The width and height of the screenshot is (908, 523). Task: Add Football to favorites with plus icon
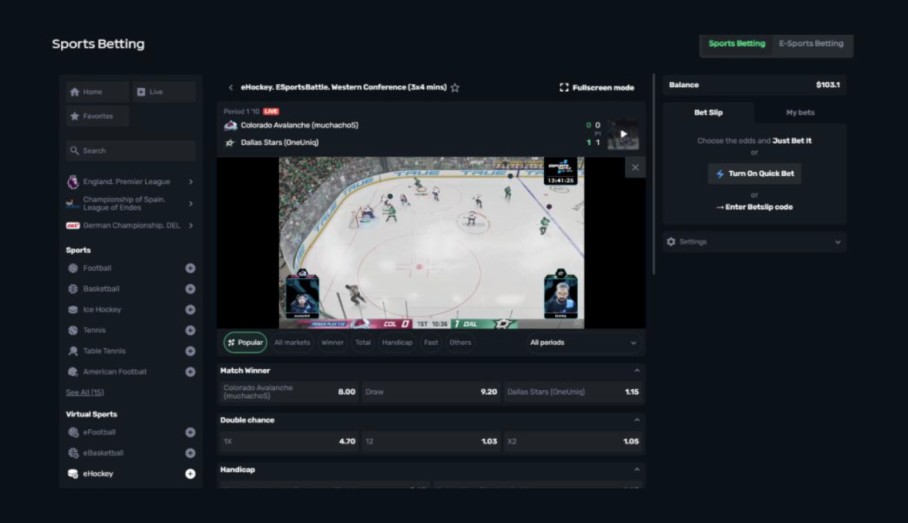tap(190, 268)
